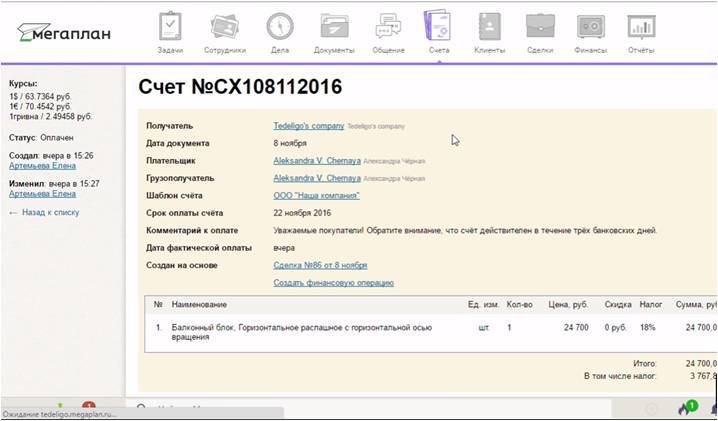This screenshot has height=421, width=718.
Task: Click the Мегаплан logo
Action: (64, 33)
